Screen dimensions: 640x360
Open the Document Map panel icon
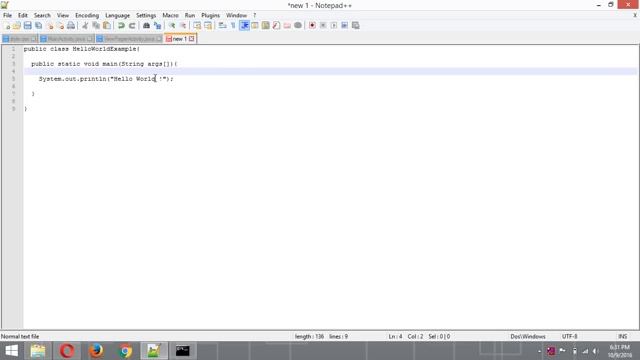265,26
